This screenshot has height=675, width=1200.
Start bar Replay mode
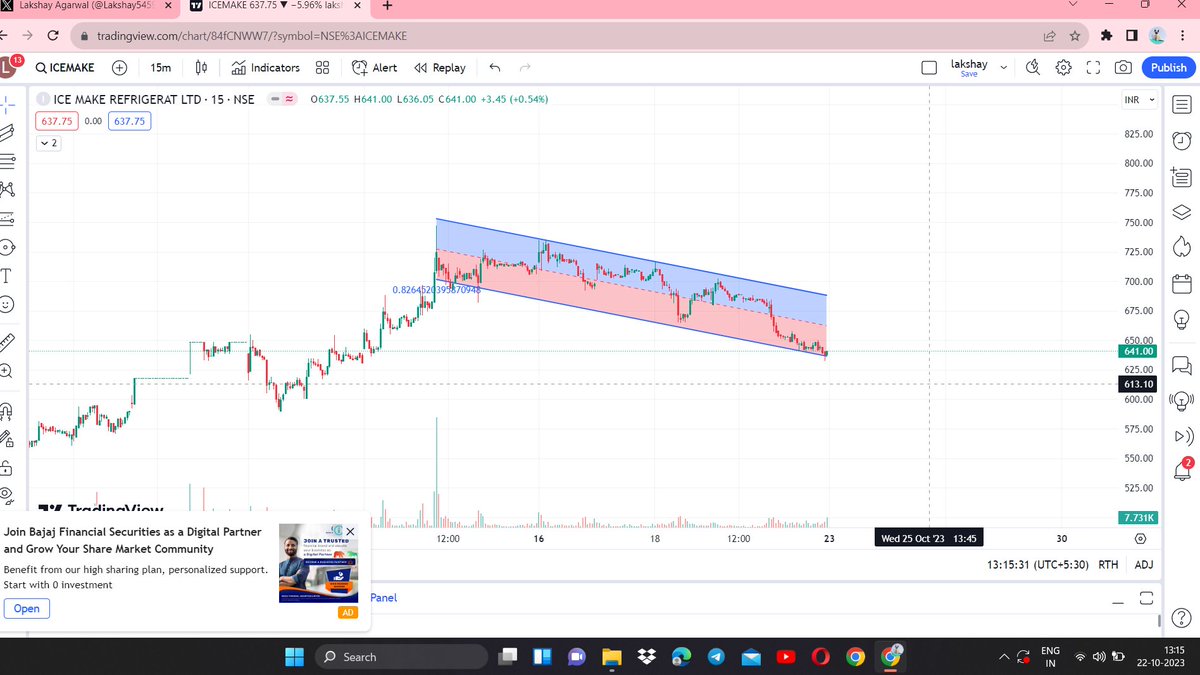(440, 68)
